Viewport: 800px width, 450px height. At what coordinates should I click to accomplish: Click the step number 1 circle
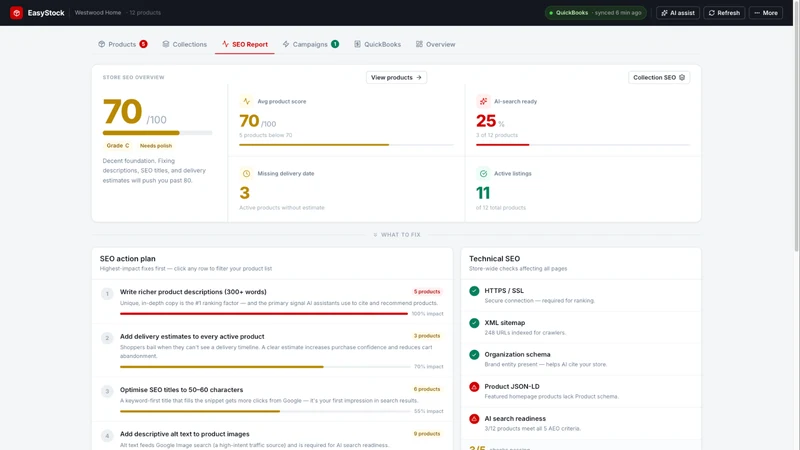[107, 293]
